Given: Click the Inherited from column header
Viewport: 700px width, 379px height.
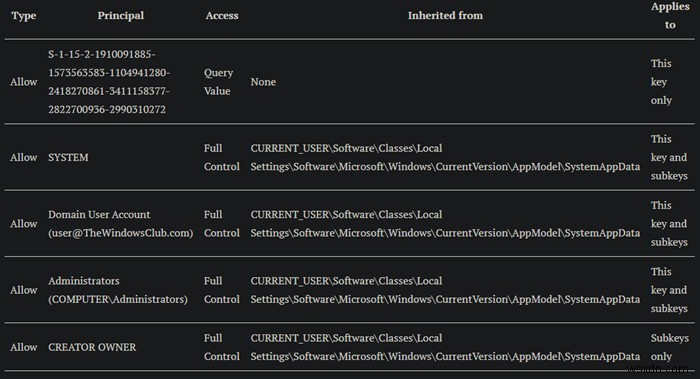Looking at the screenshot, I should click(x=445, y=16).
